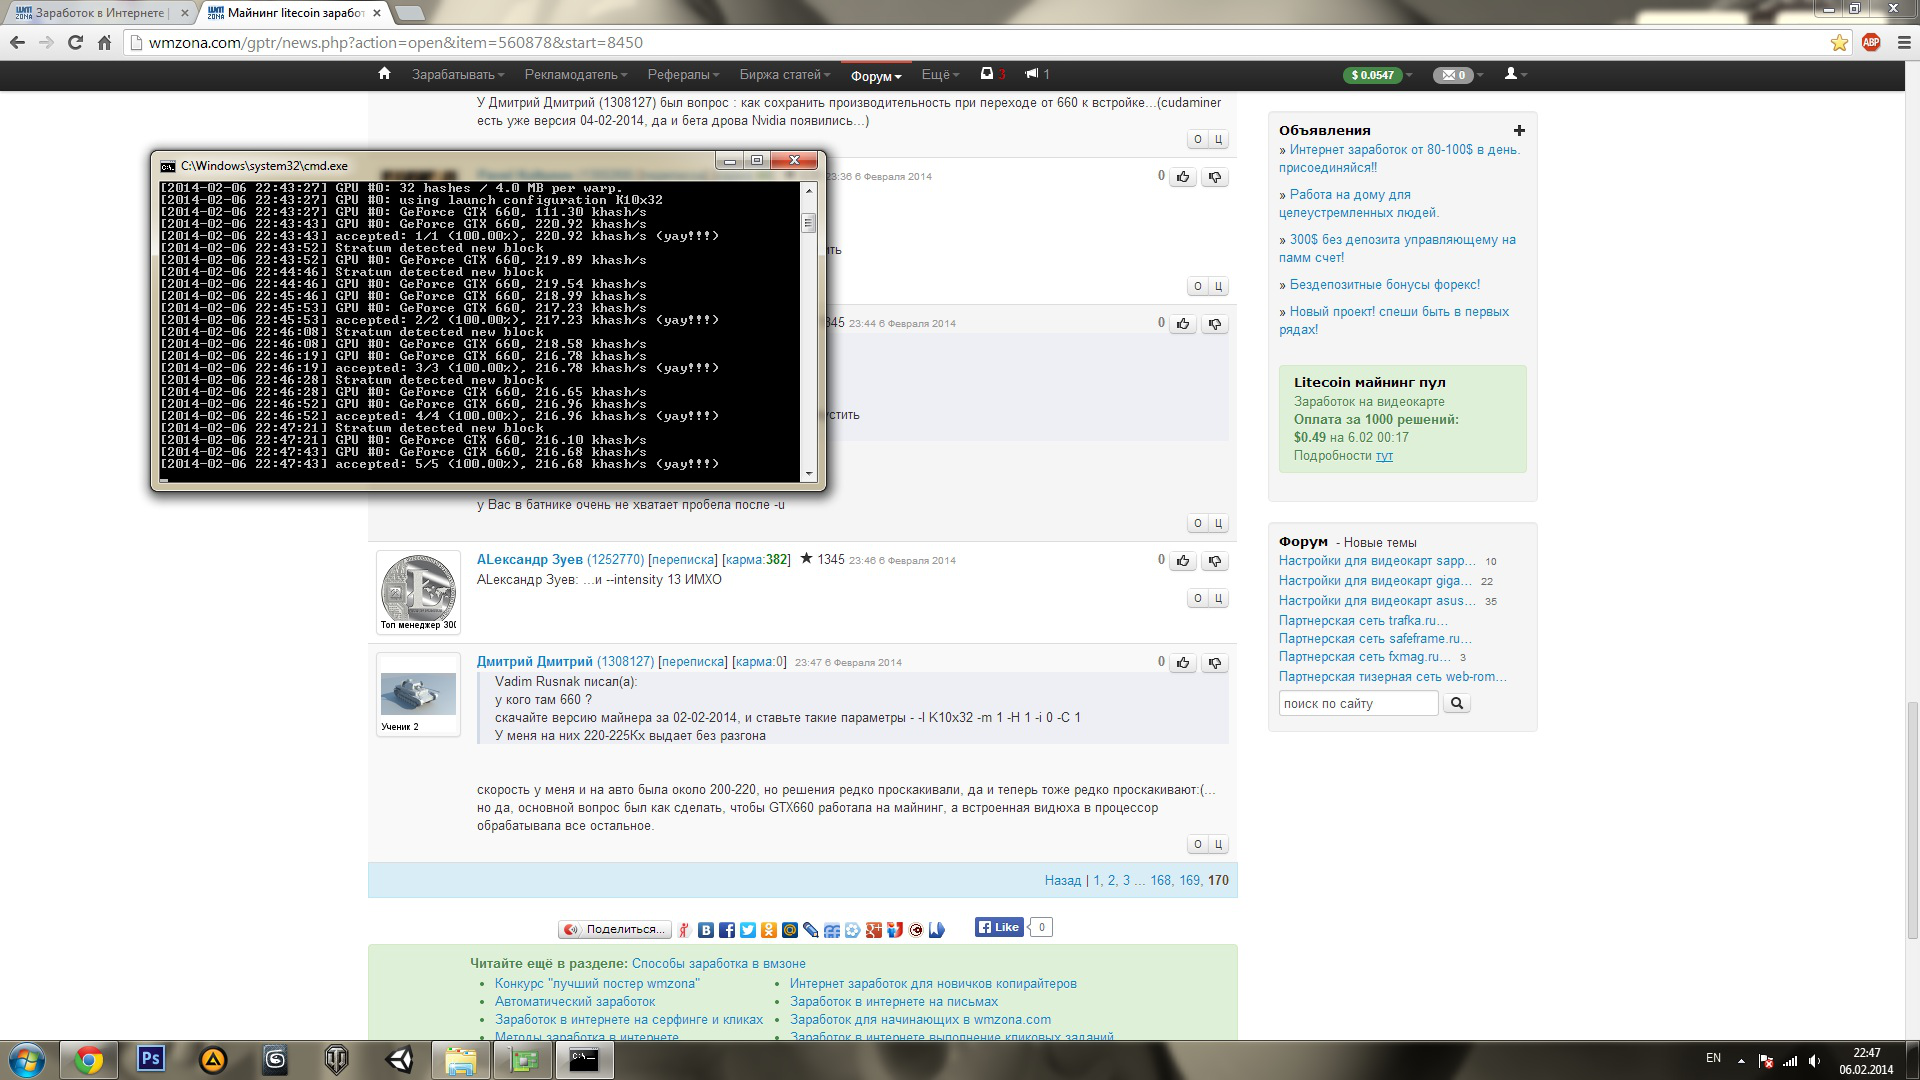This screenshot has width=1920, height=1080.
Task: Click the Facebook Like button
Action: click(x=999, y=927)
